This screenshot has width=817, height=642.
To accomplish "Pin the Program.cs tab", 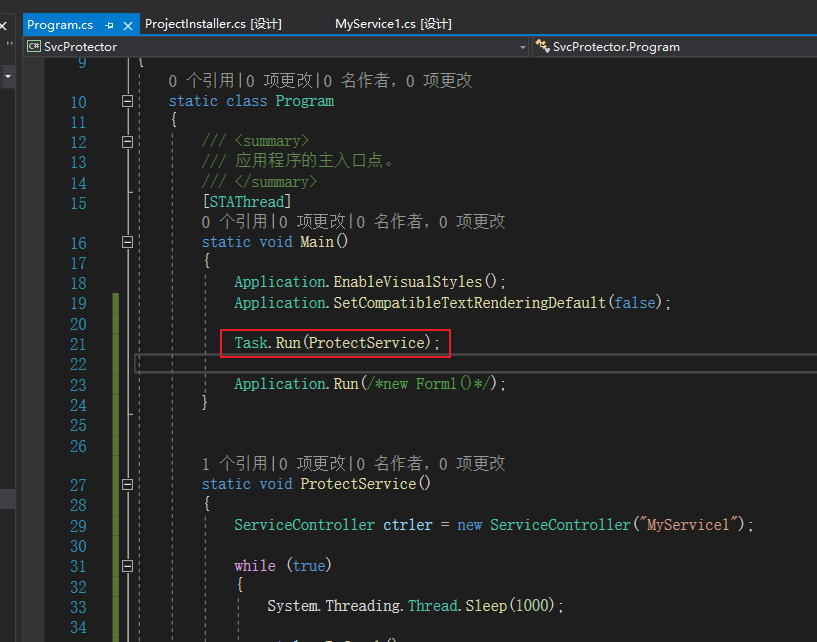I will [x=109, y=24].
